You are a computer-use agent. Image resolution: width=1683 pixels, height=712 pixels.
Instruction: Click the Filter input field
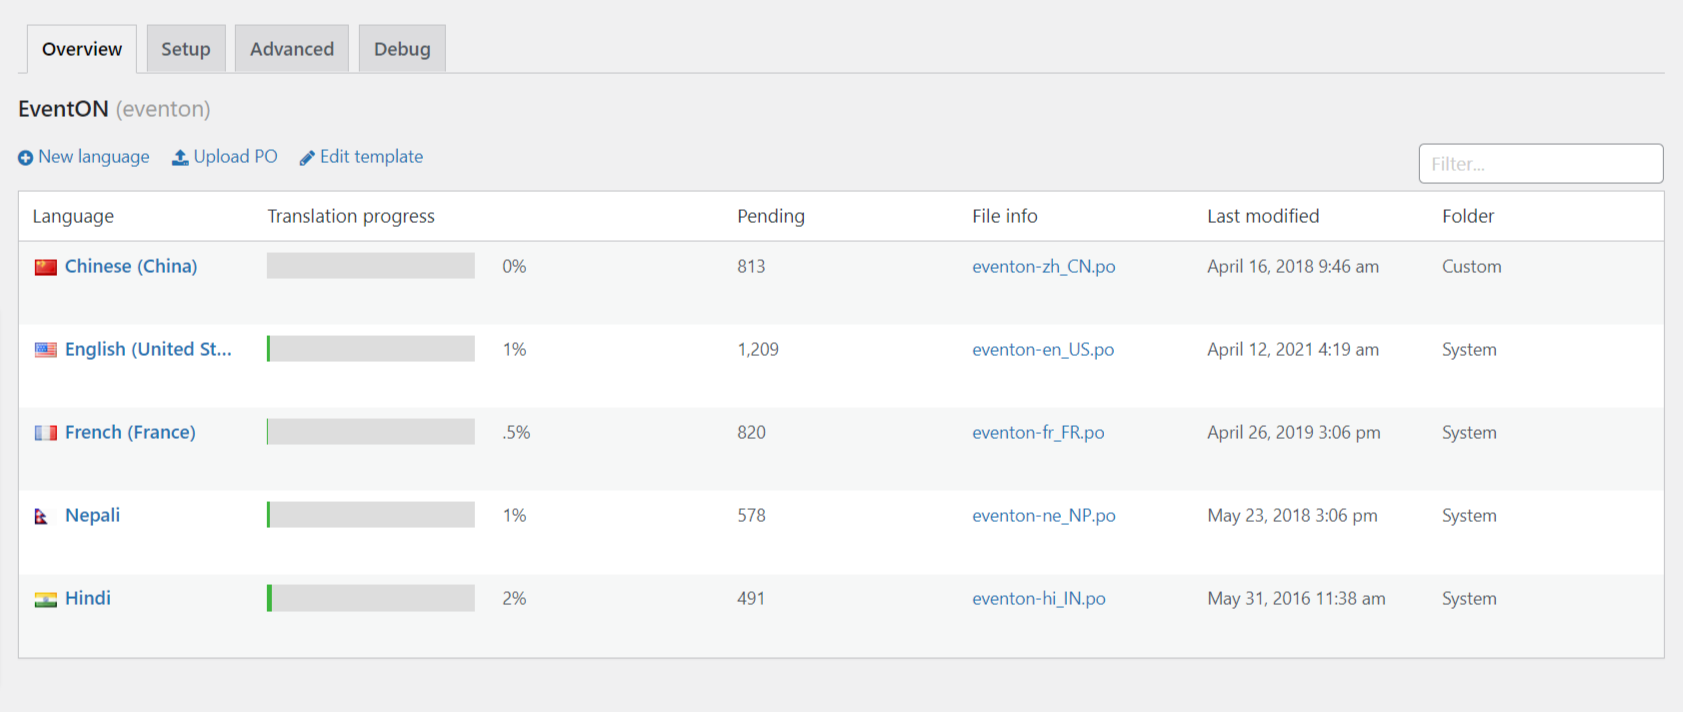click(1541, 164)
